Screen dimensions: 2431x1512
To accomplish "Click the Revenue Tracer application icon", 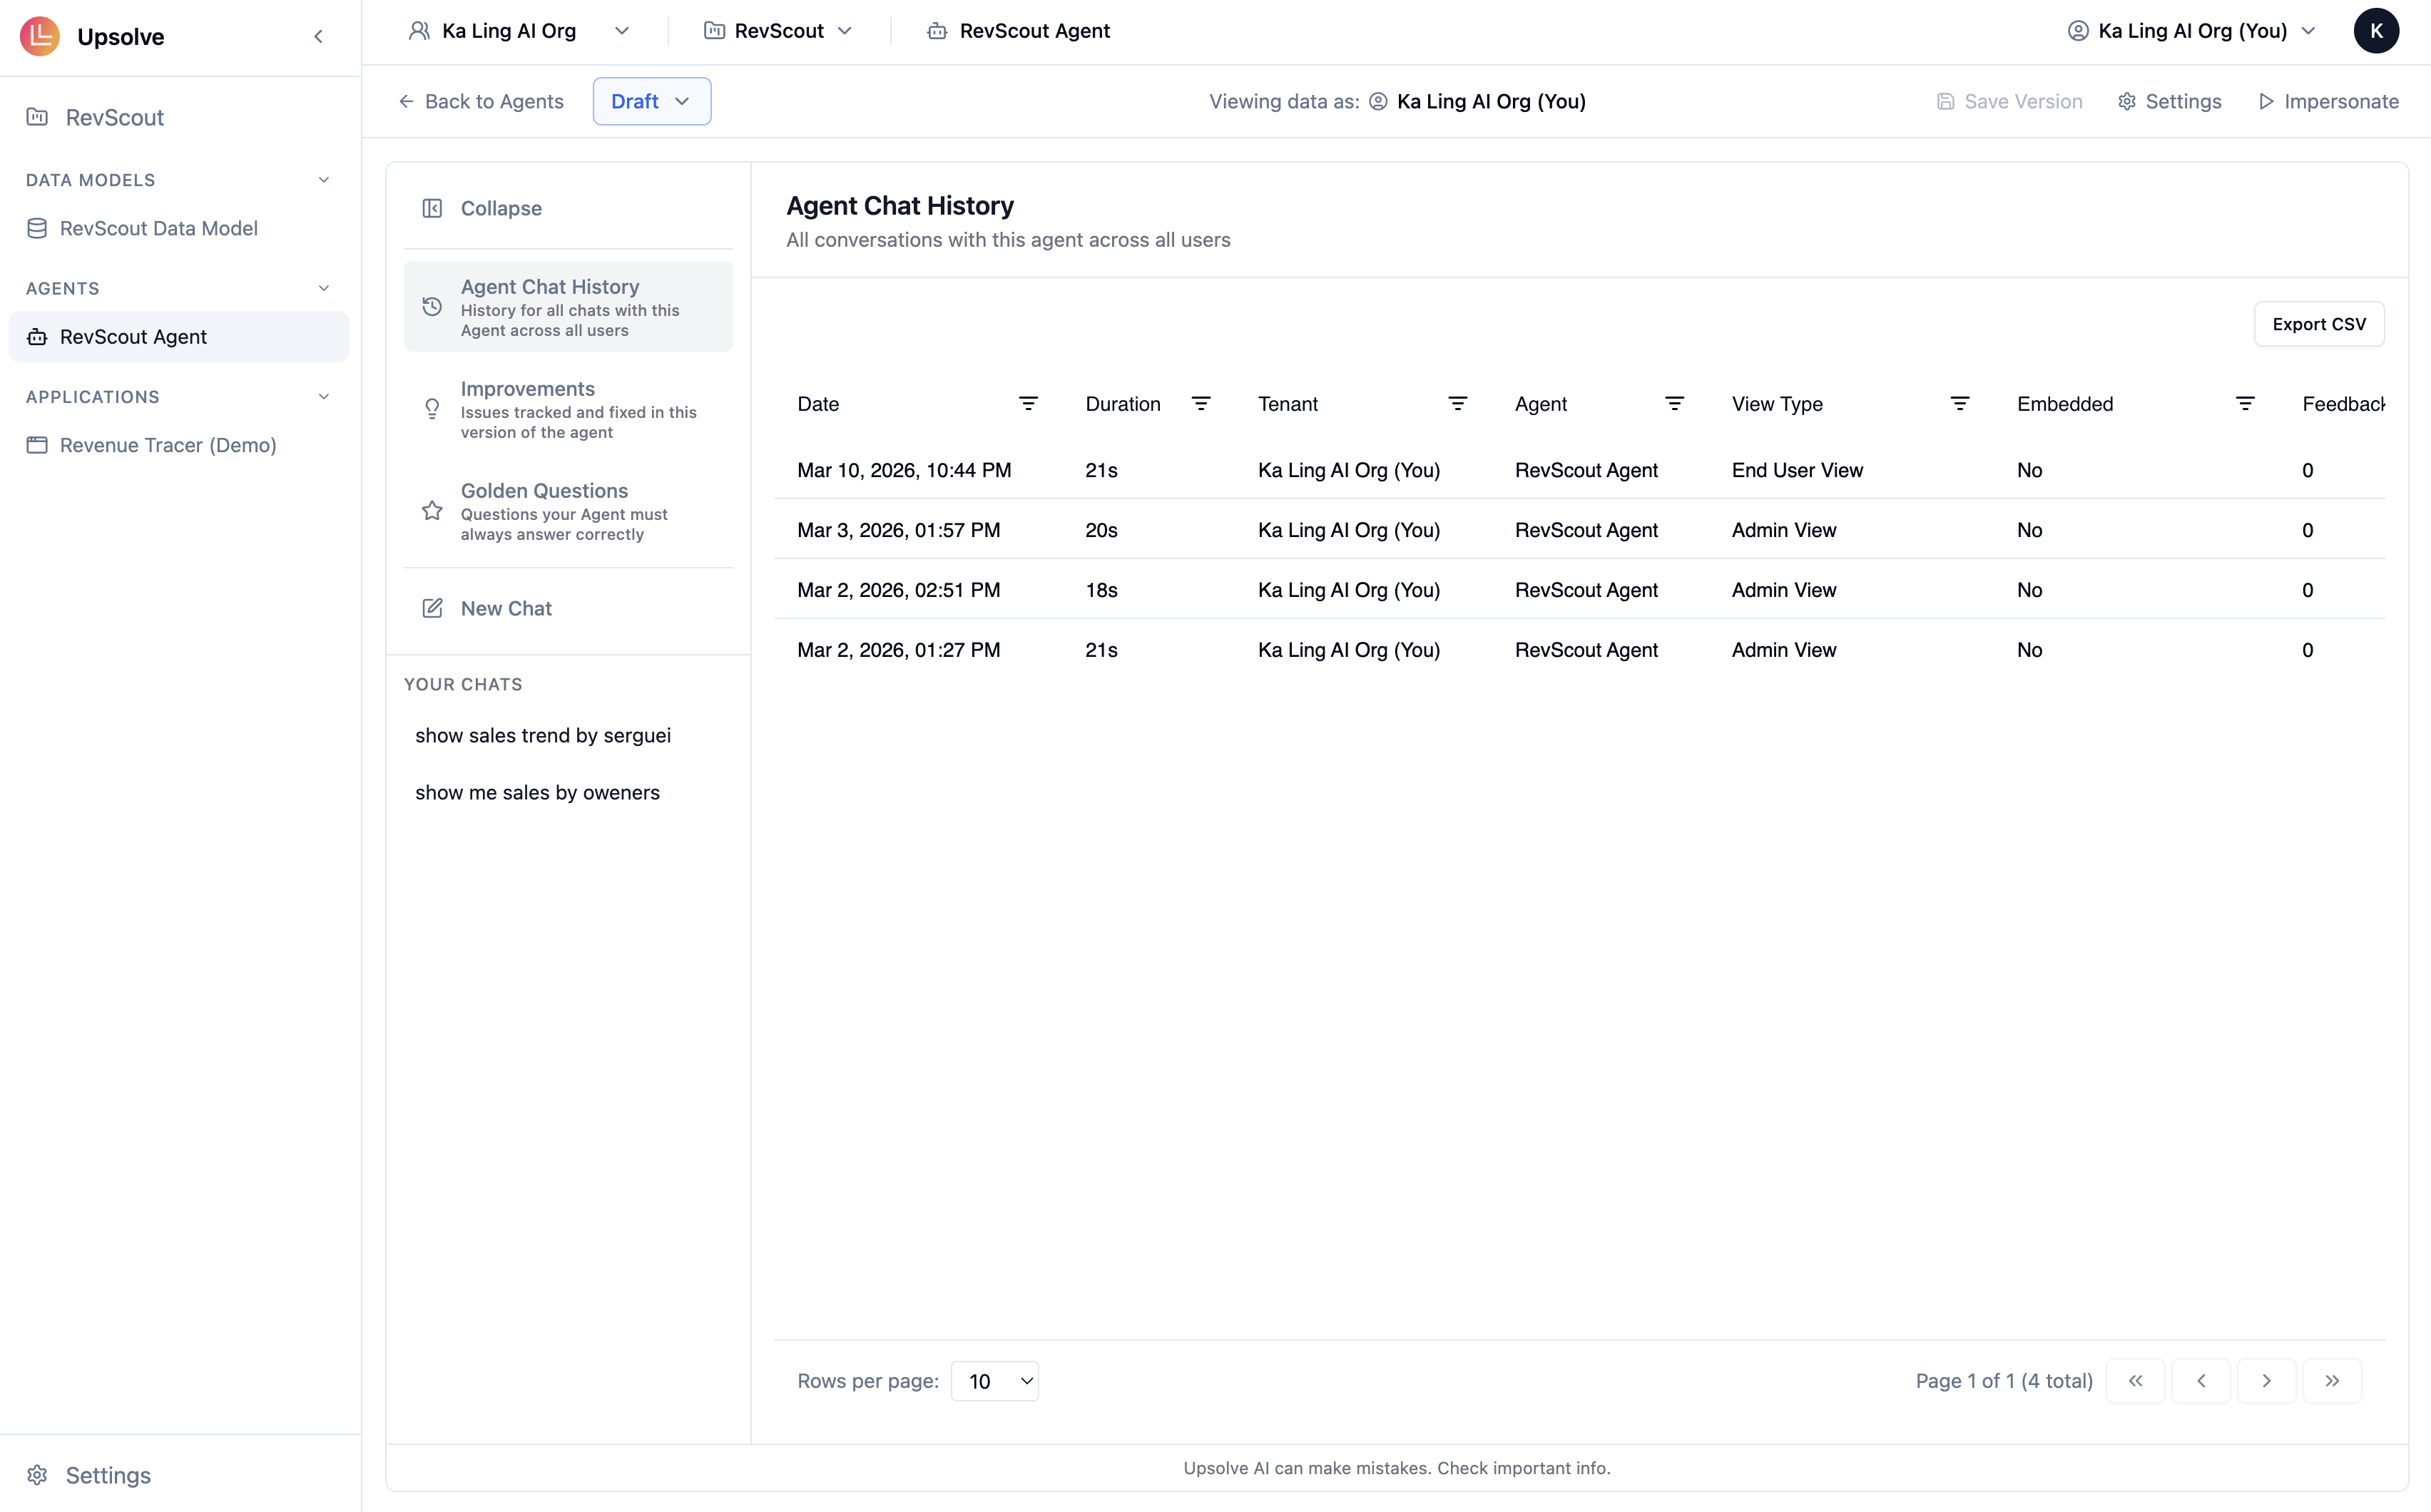I will 37,445.
